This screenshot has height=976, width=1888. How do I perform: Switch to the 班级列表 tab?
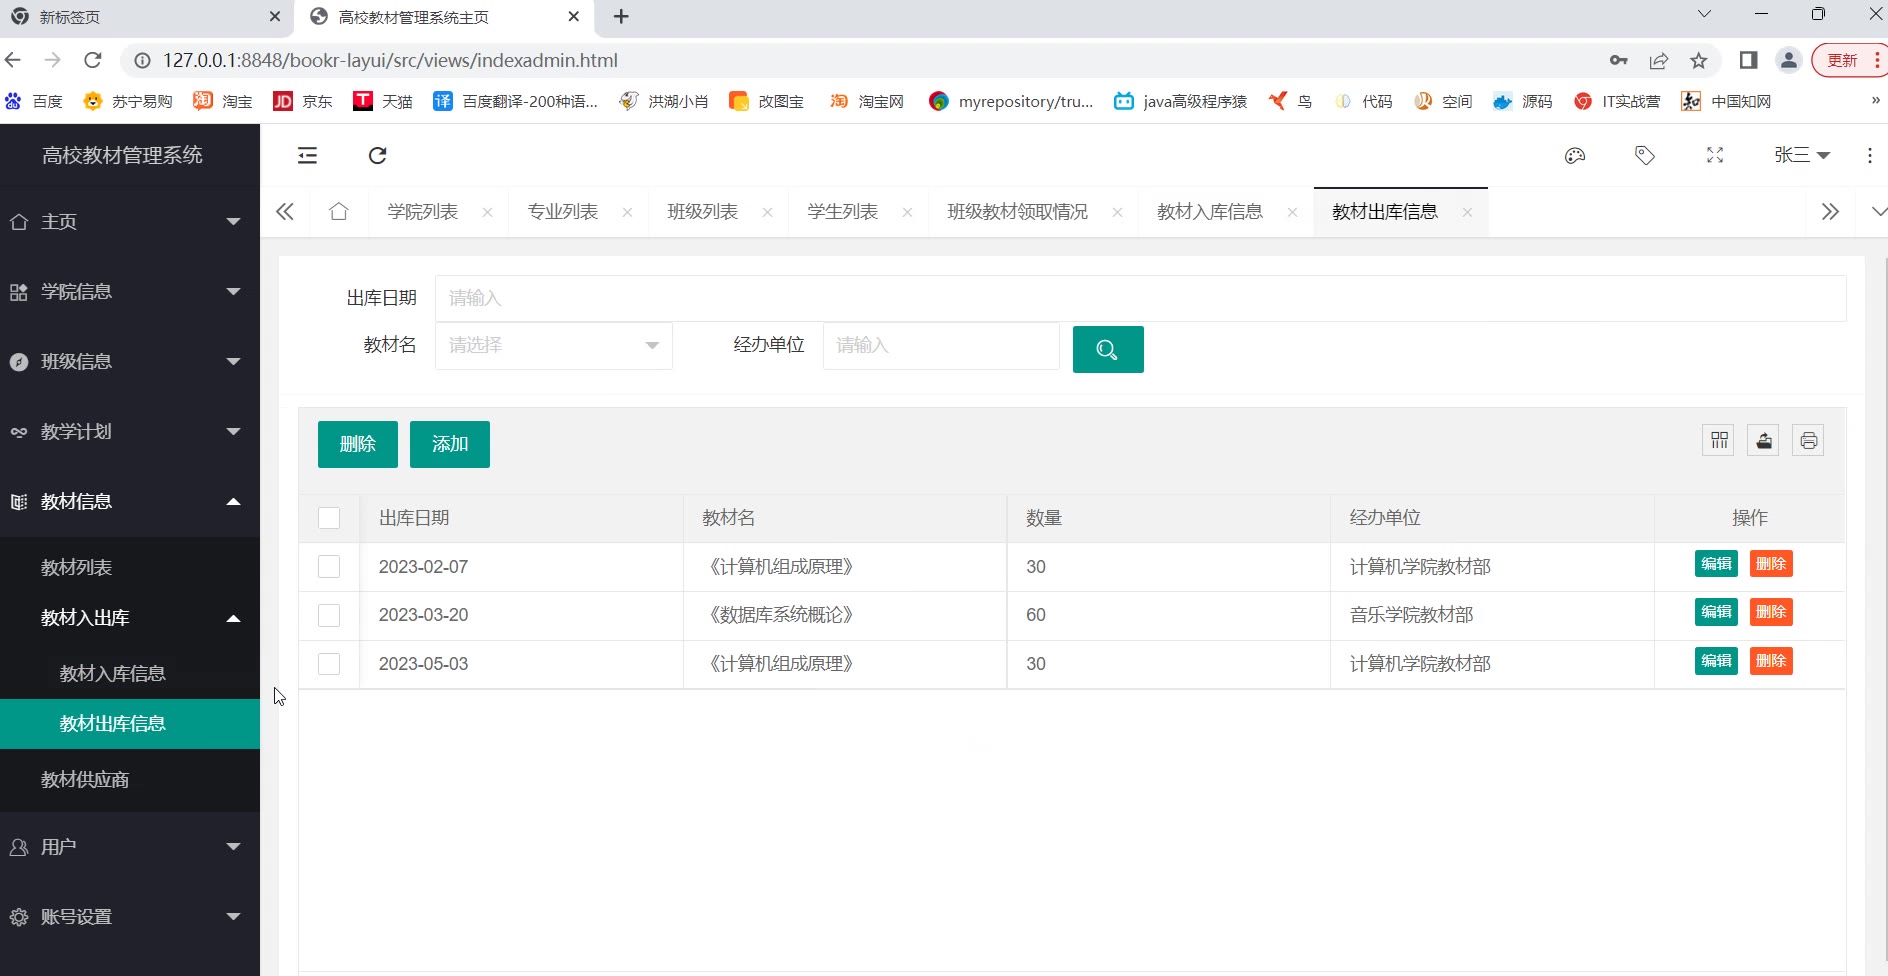703,212
